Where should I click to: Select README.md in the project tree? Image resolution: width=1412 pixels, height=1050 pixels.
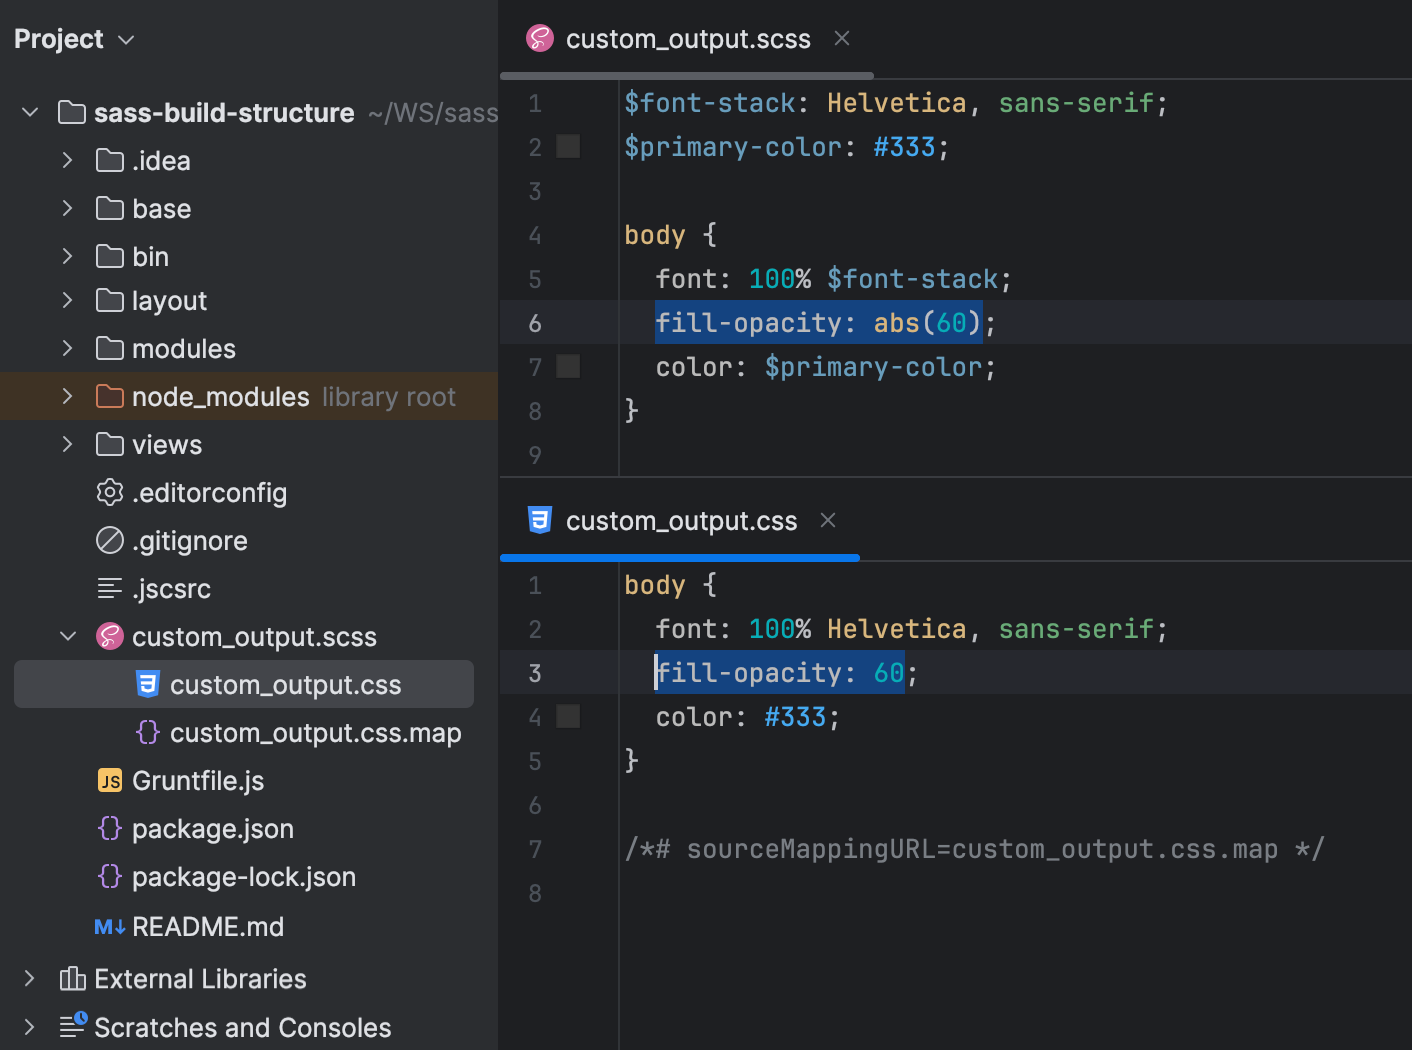208,926
